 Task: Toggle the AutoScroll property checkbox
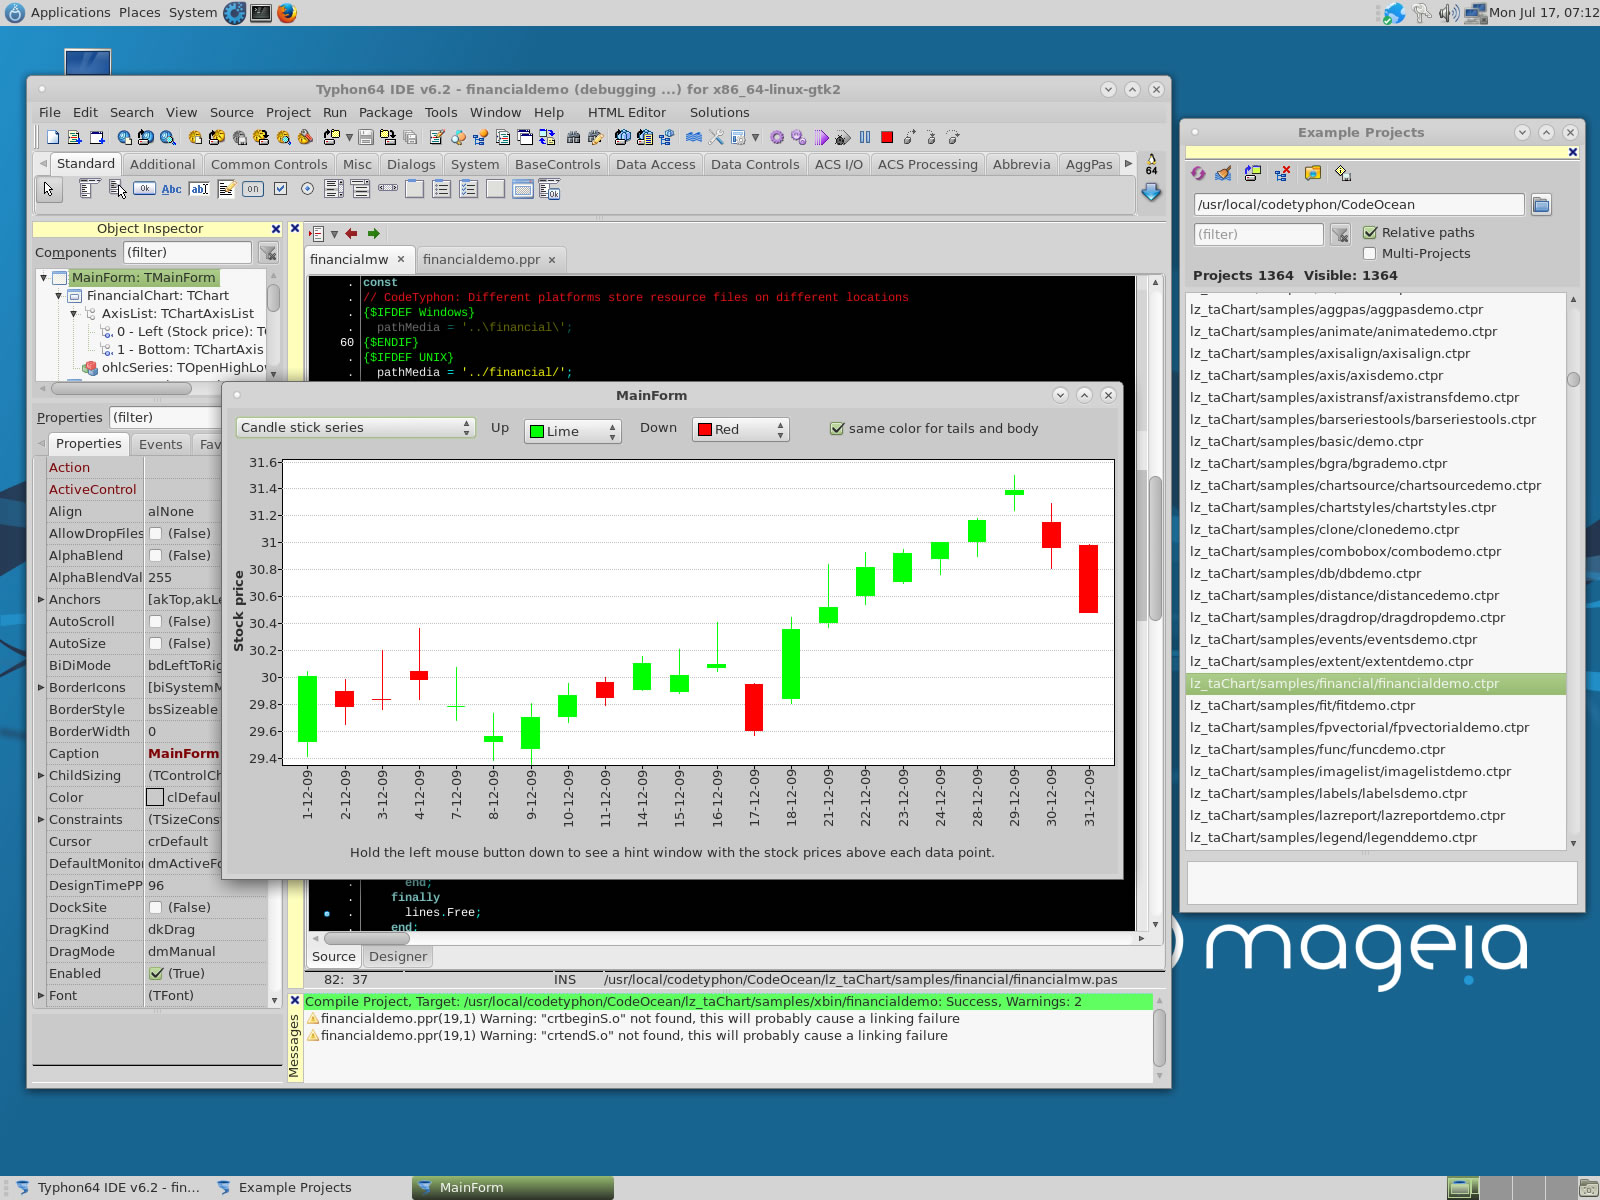[x=156, y=621]
